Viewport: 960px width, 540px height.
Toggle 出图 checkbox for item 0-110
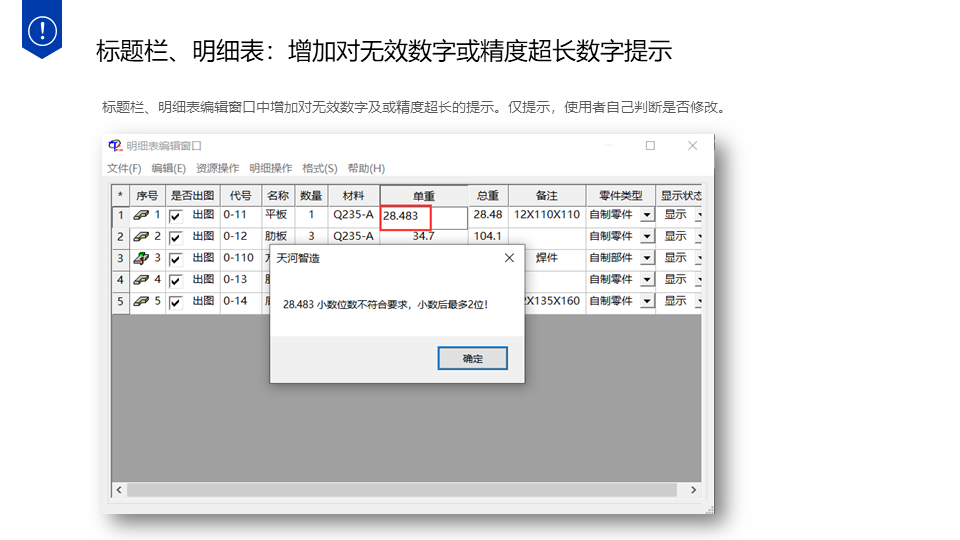pyautogui.click(x=176, y=259)
